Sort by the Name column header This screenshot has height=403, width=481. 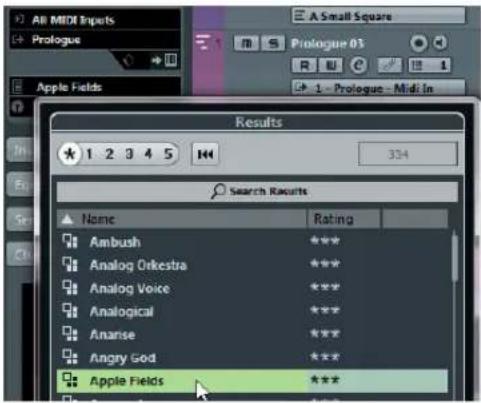click(x=182, y=219)
